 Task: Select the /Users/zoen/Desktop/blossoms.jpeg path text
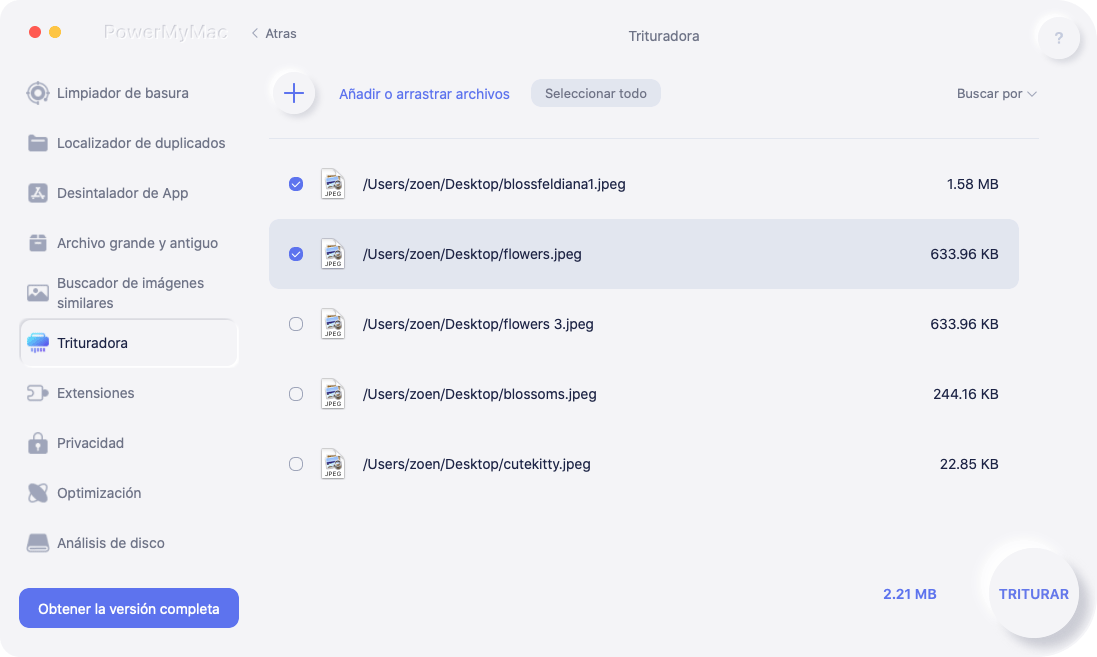click(x=479, y=394)
